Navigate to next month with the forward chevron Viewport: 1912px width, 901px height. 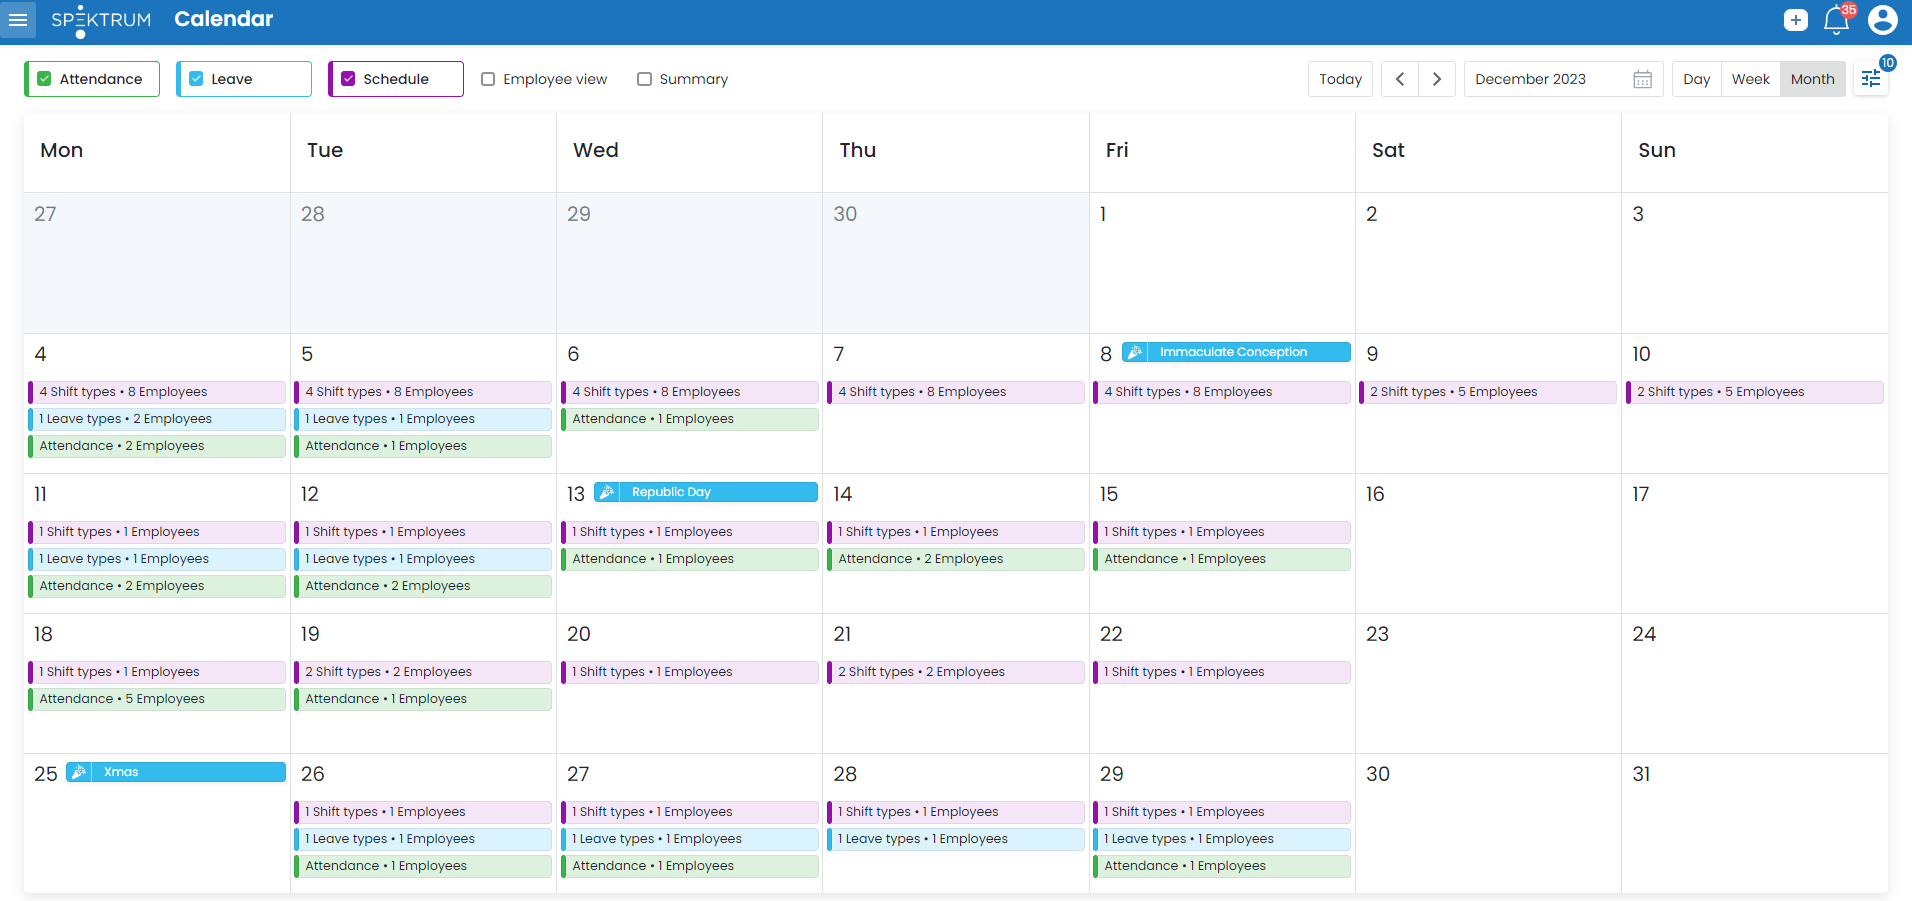(1437, 78)
